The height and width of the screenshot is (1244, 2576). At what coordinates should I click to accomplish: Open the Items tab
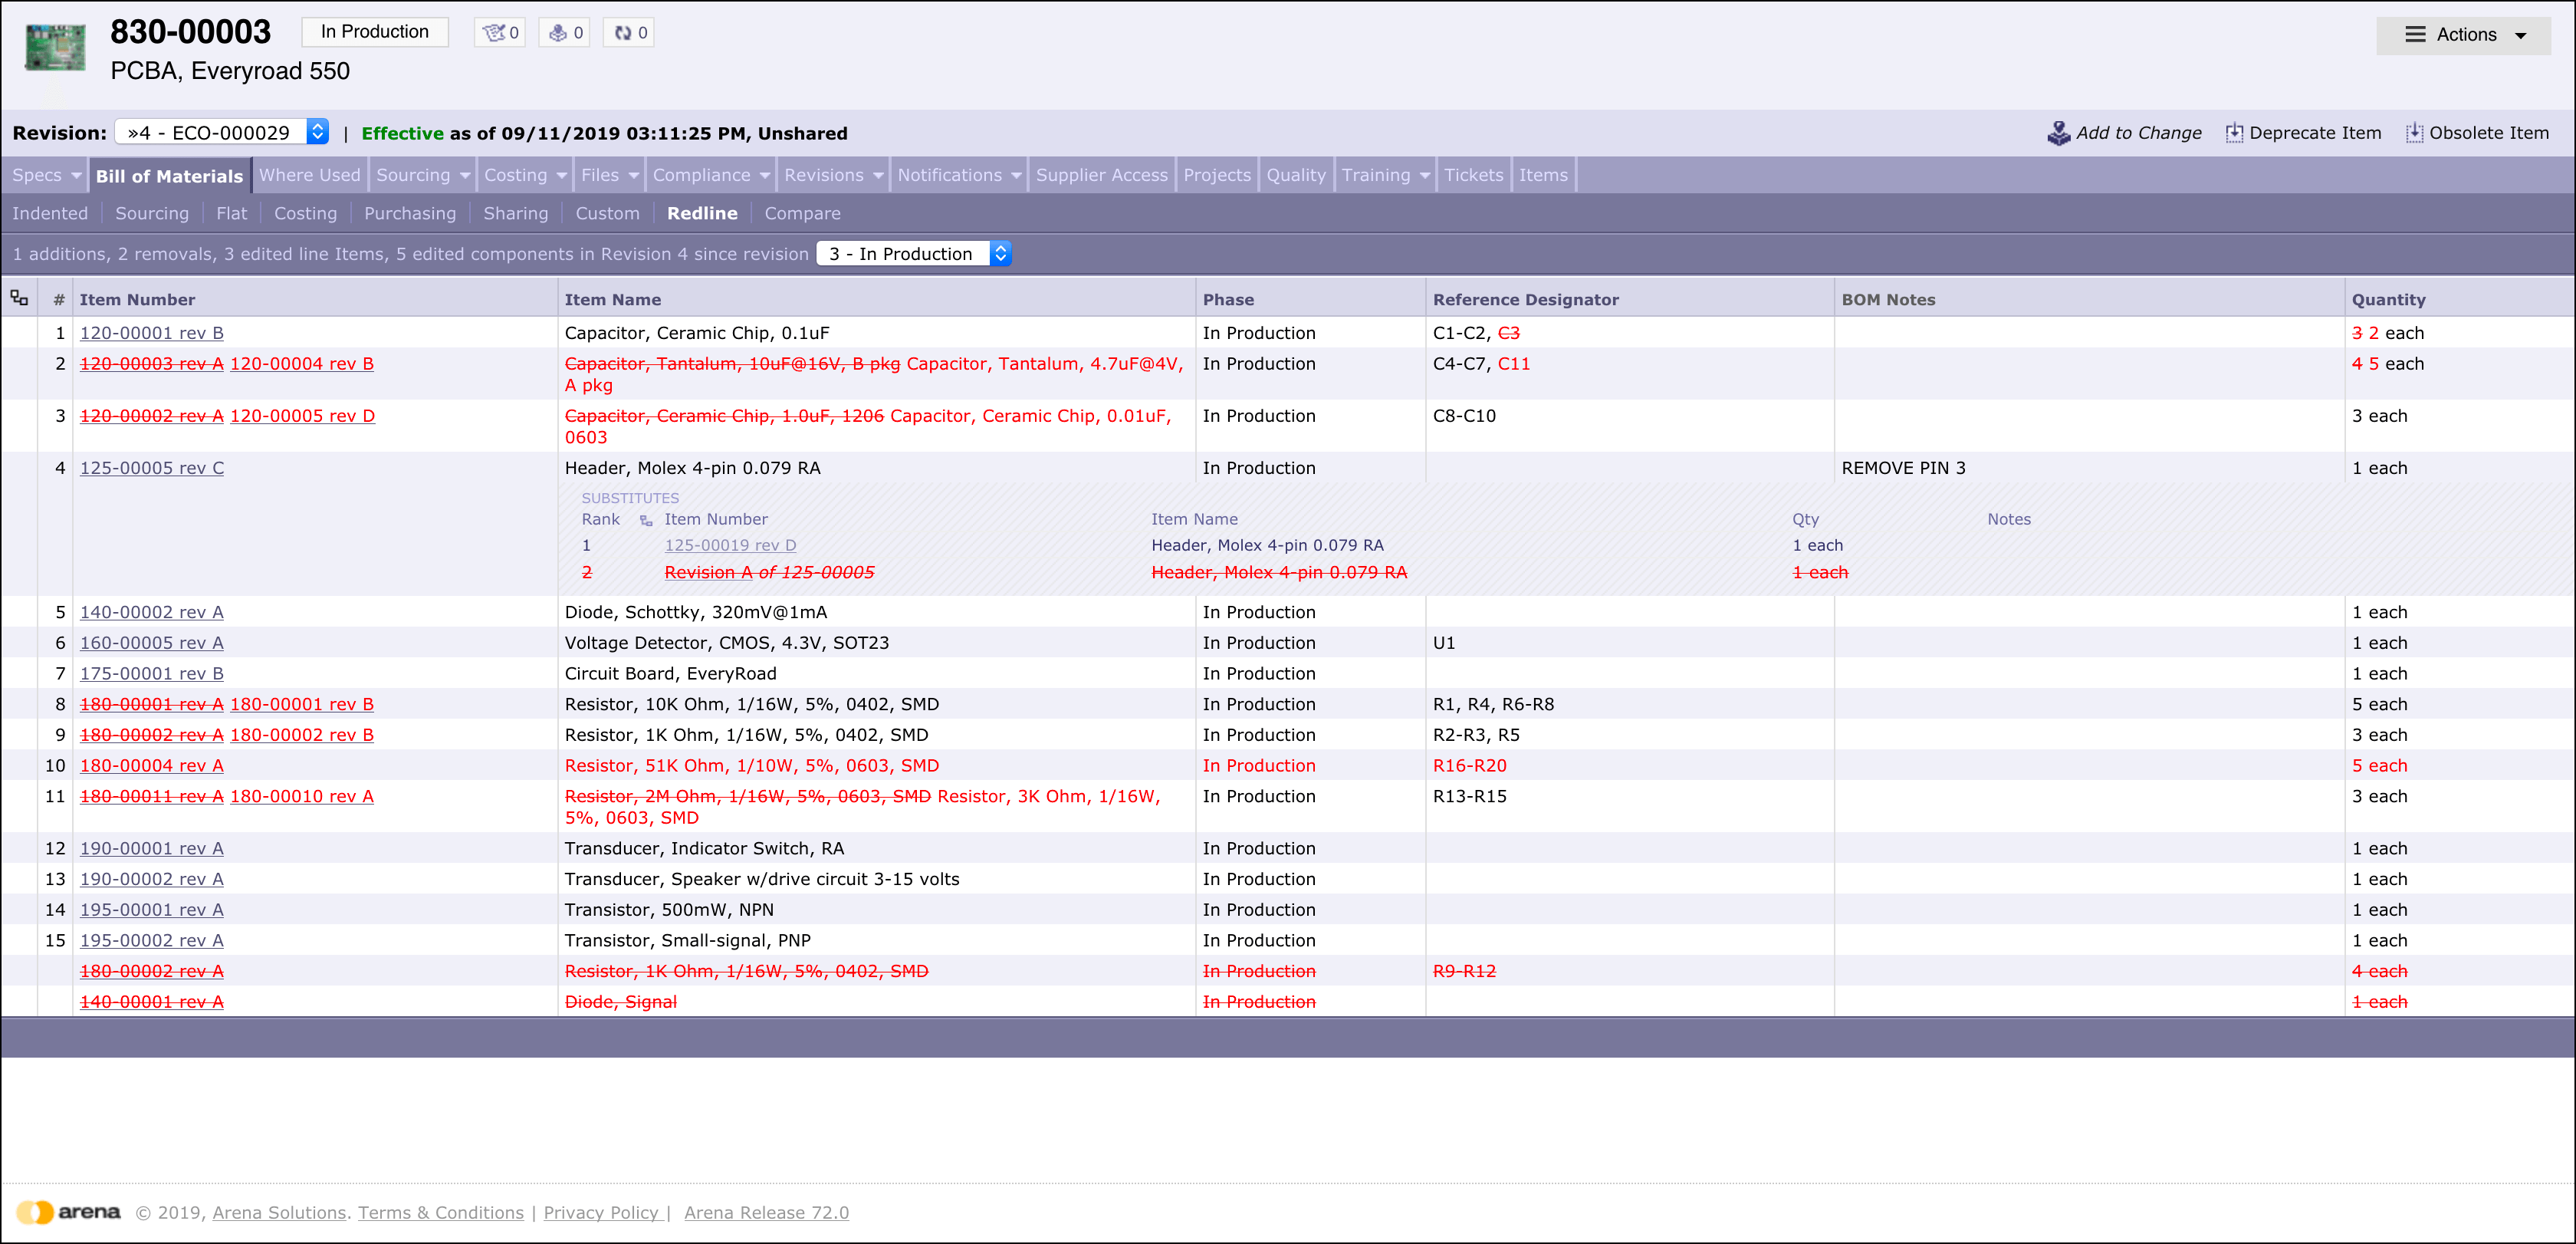click(1543, 175)
